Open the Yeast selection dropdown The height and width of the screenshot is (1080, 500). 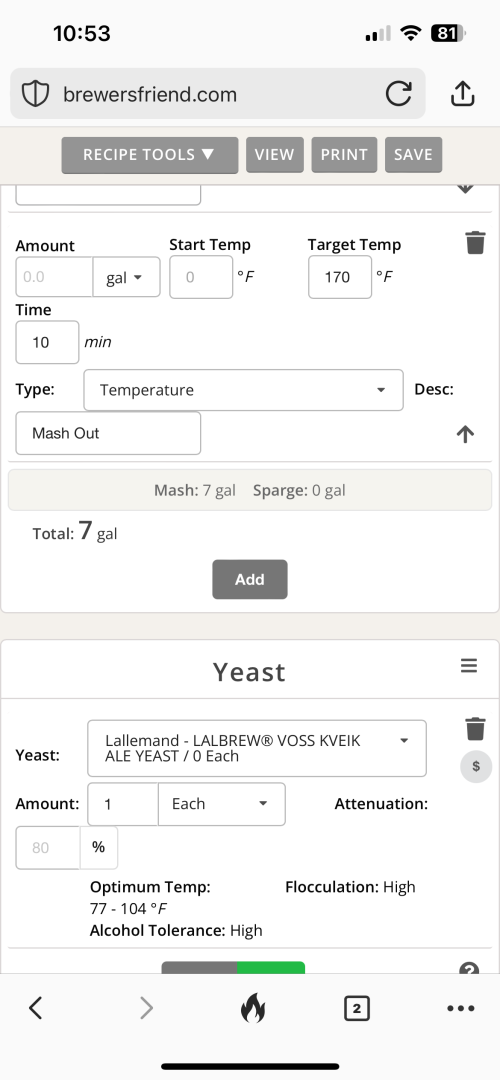click(257, 748)
